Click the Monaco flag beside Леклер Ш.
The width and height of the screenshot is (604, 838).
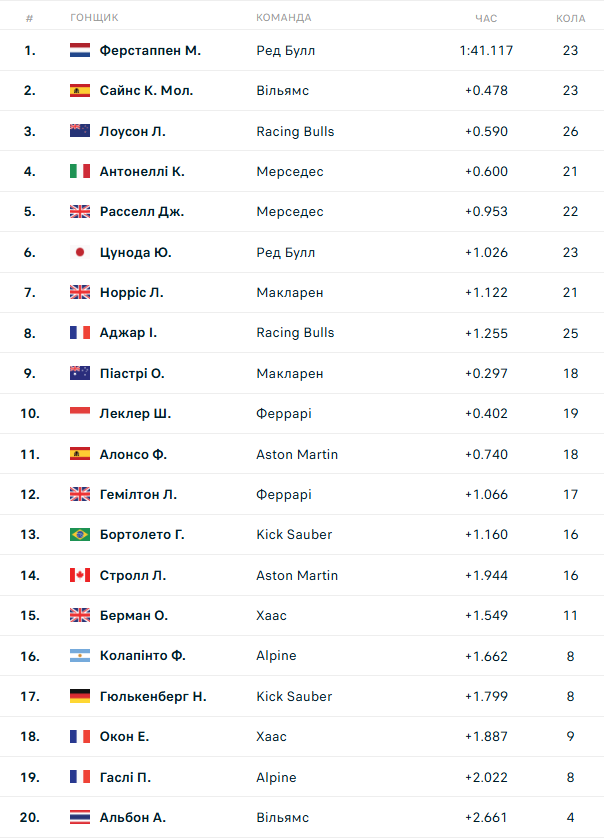tap(80, 413)
